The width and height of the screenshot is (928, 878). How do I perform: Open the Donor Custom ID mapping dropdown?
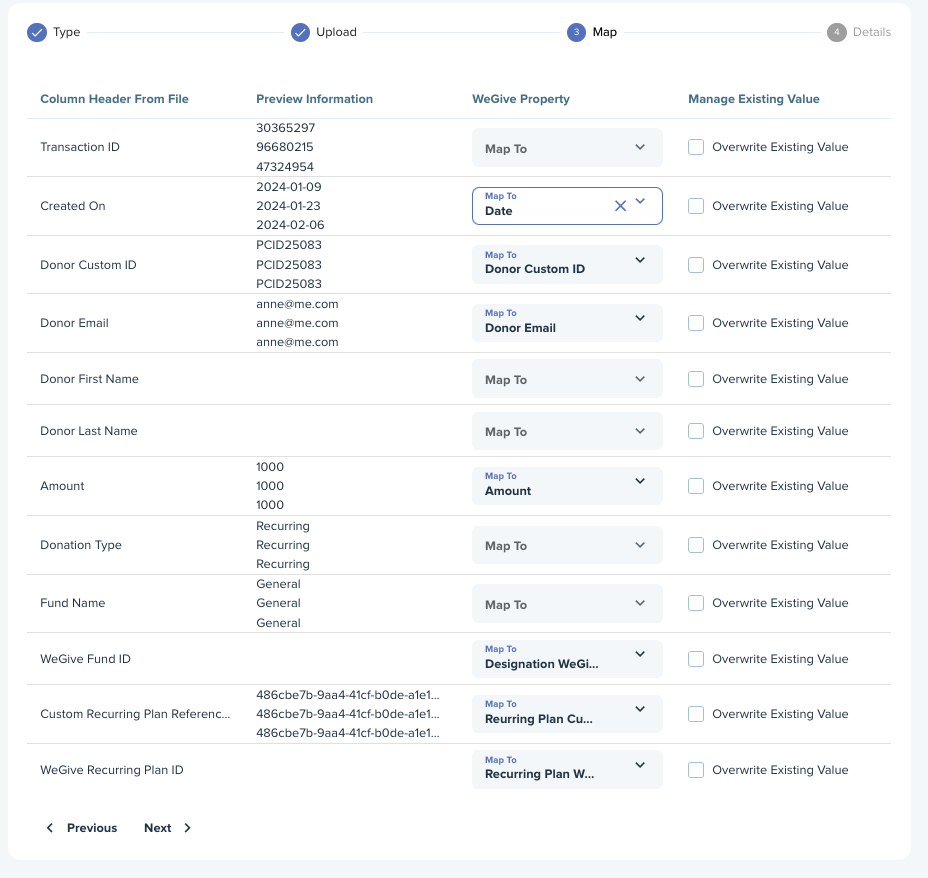(x=567, y=264)
